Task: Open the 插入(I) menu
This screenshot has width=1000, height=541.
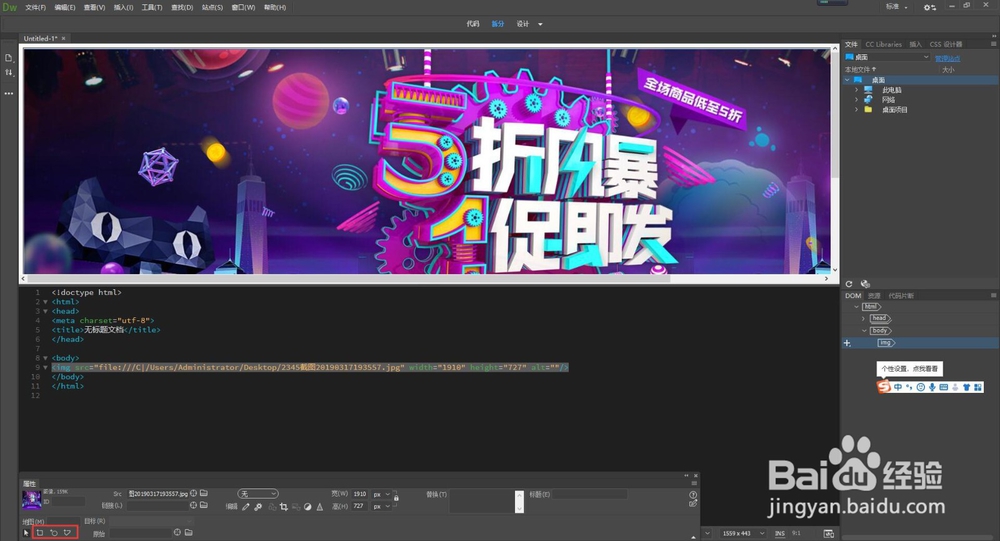Action: (x=123, y=8)
